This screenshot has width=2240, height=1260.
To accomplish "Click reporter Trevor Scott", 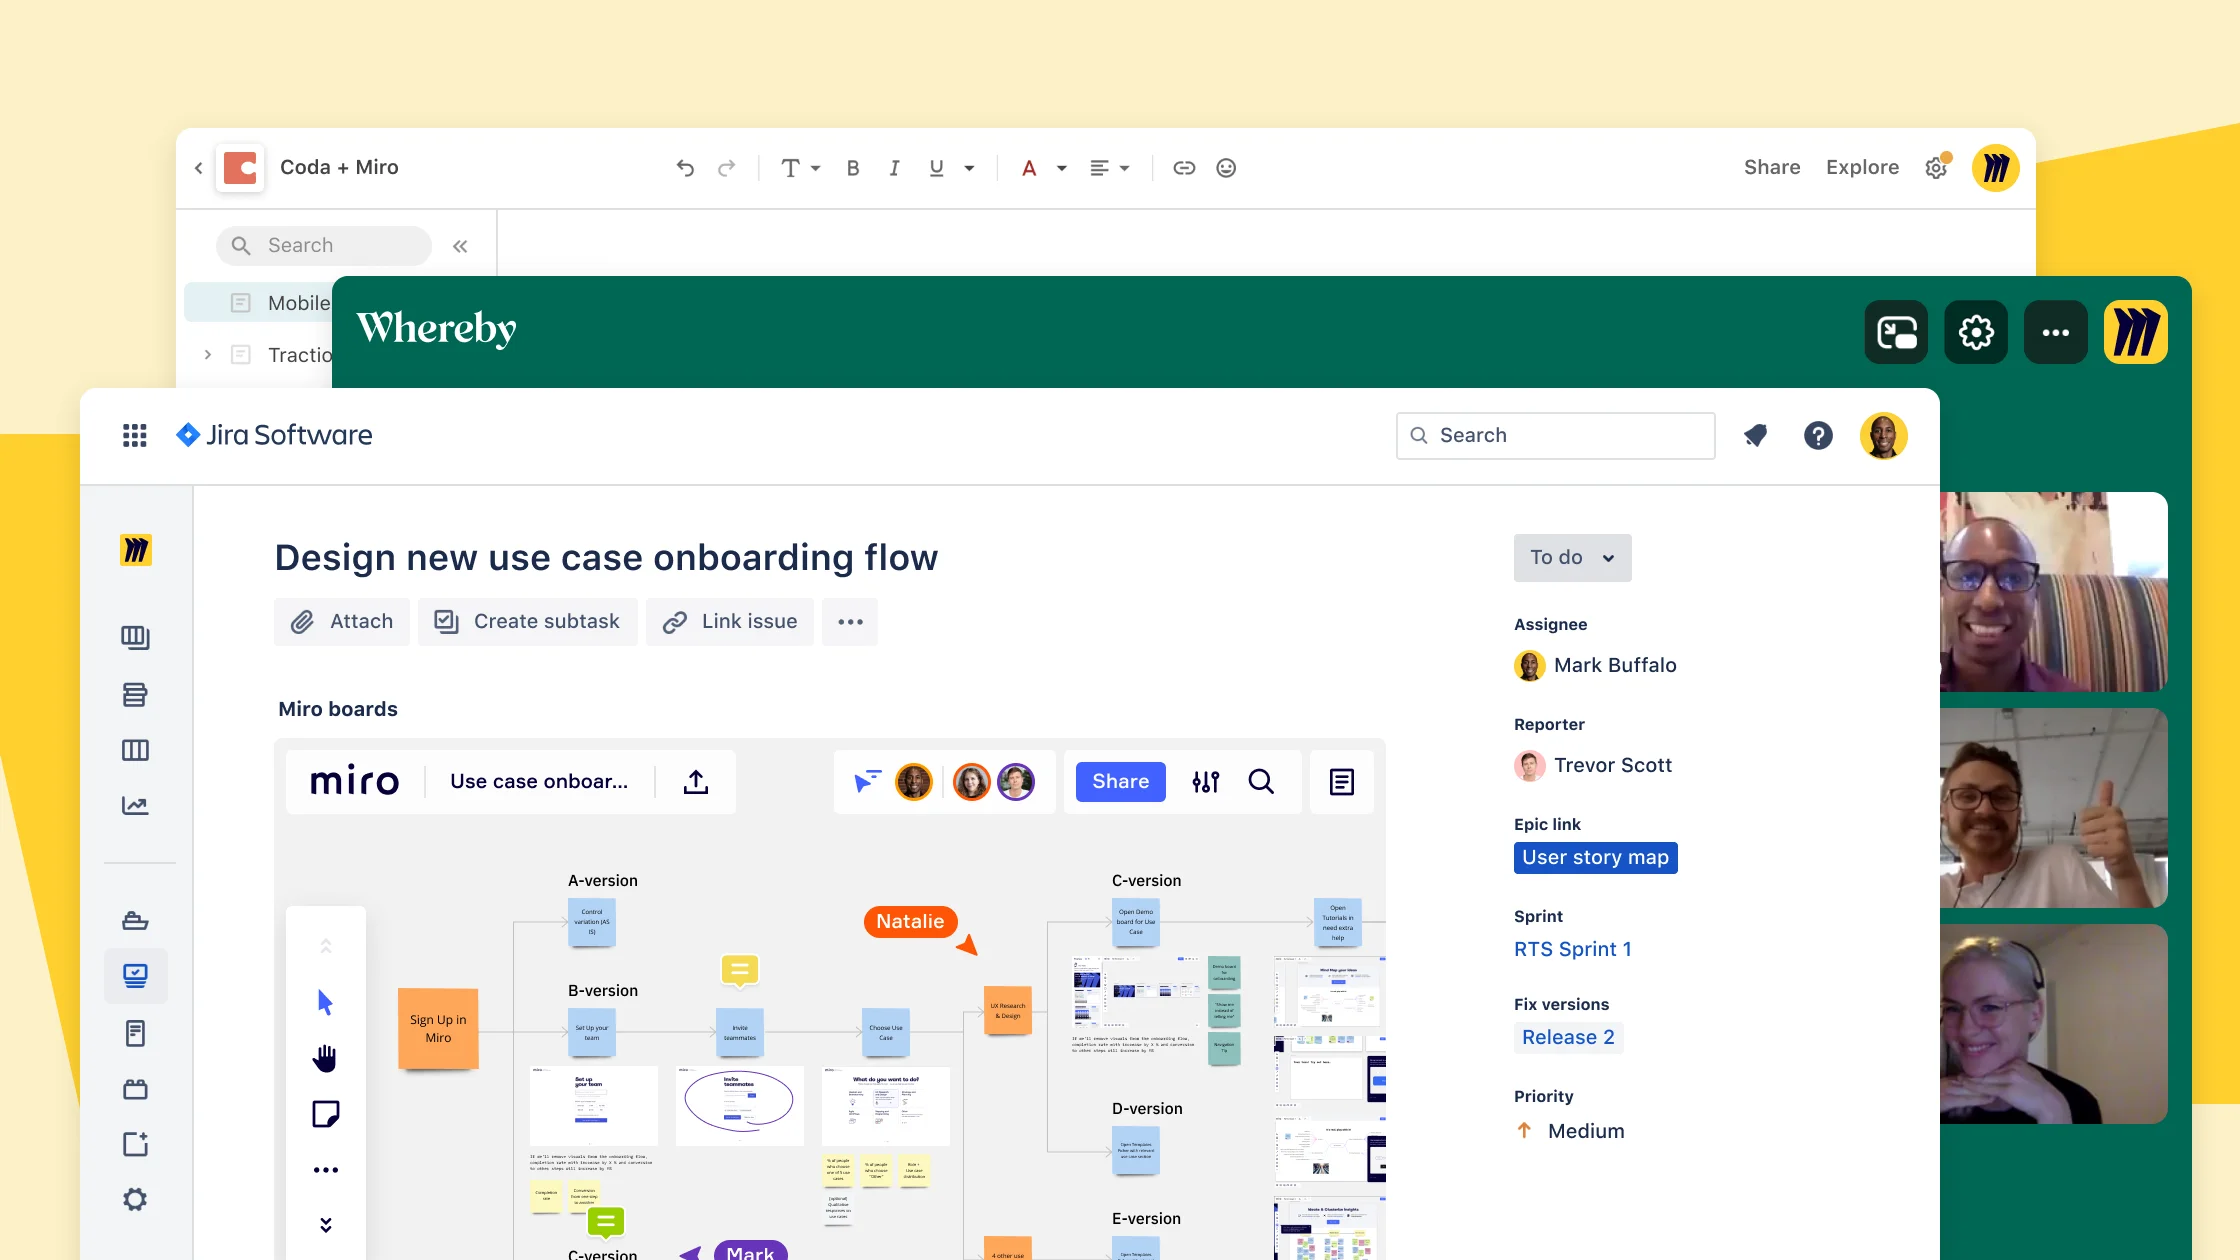I will 1593,765.
